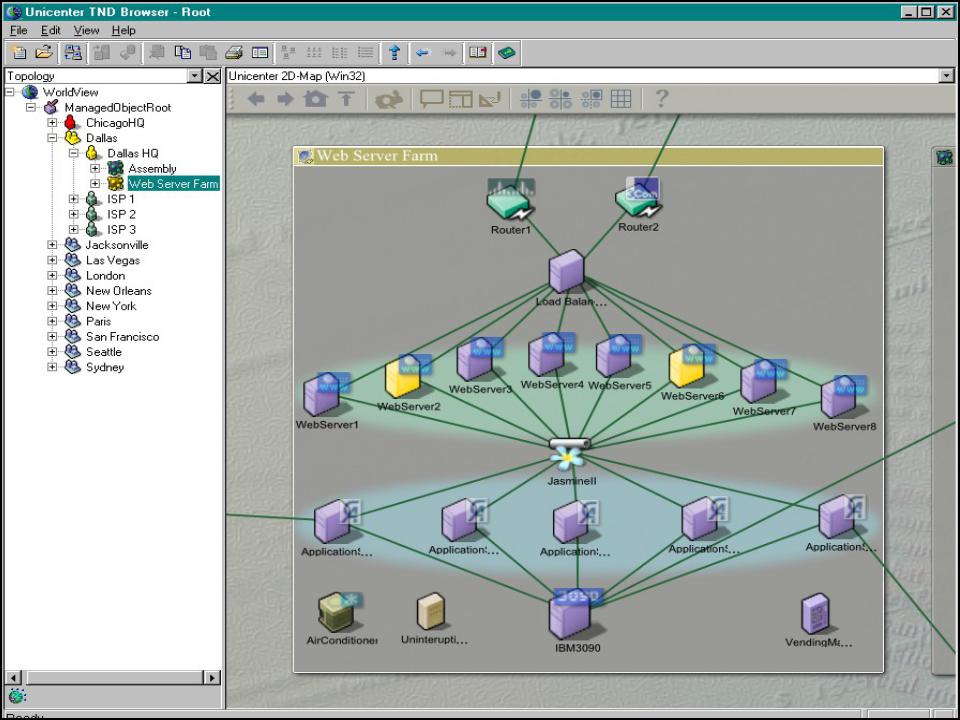Select Las Vegas in the topology tree

click(113, 260)
